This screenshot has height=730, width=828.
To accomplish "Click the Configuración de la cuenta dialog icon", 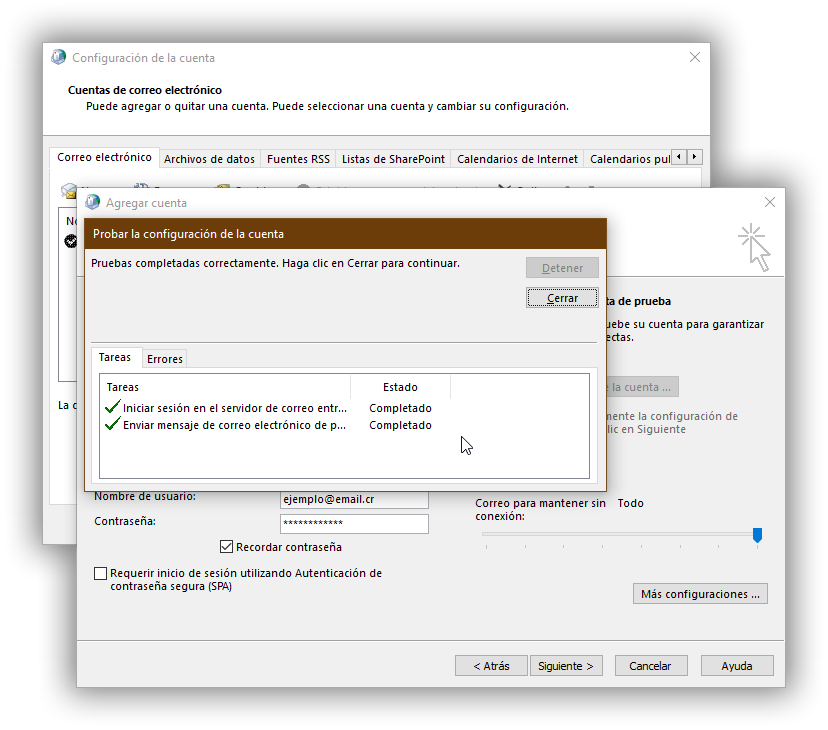I will tap(58, 57).
